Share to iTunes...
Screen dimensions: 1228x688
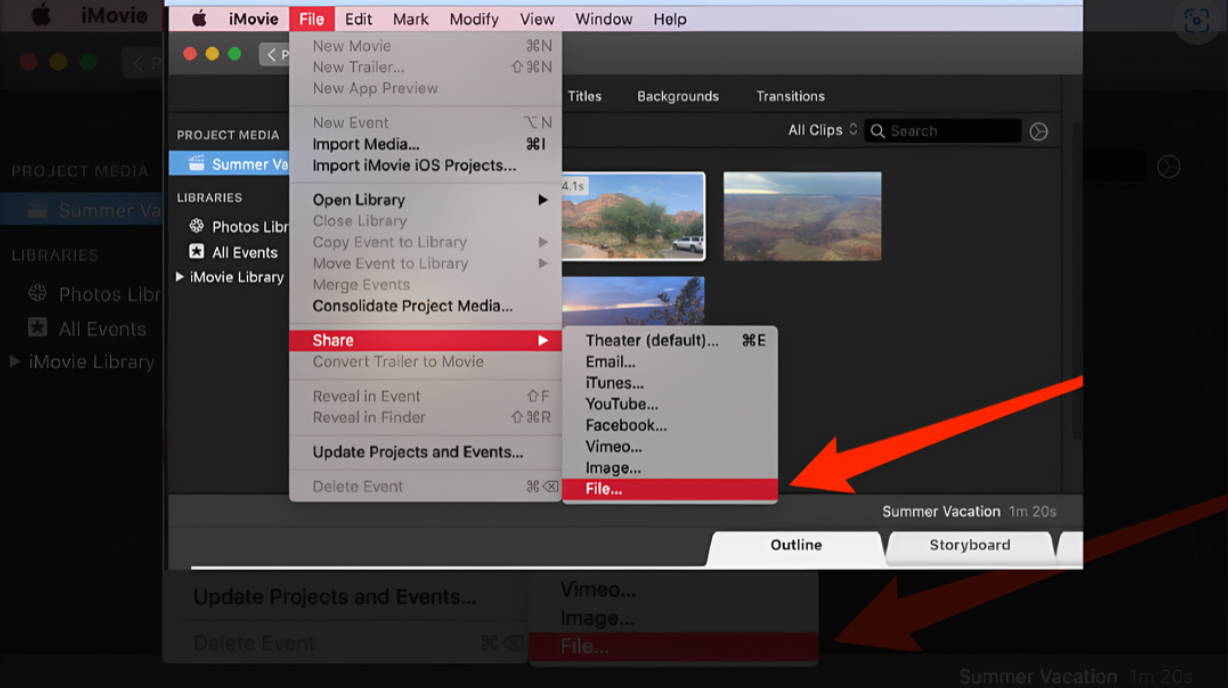(x=670, y=383)
